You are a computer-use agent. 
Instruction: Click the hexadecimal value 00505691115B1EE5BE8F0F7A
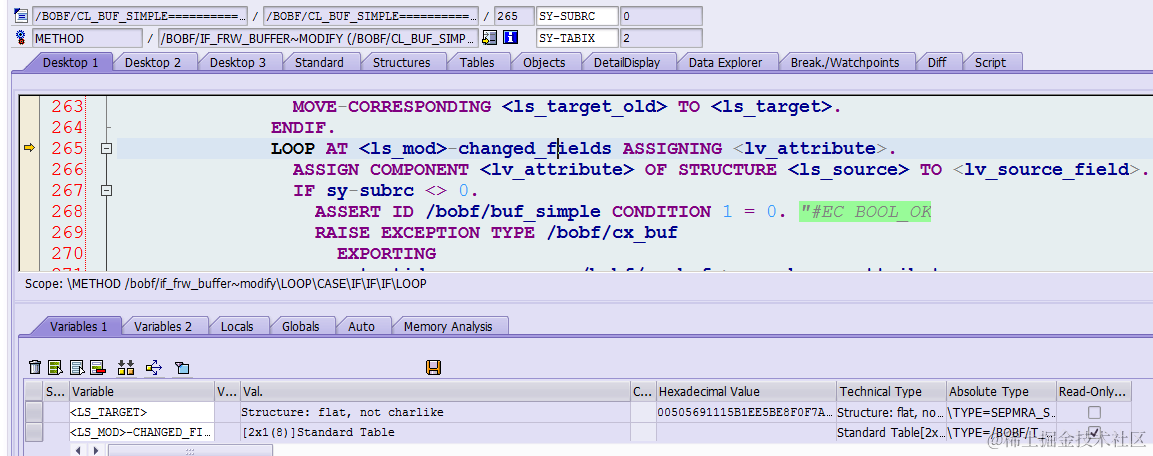746,412
